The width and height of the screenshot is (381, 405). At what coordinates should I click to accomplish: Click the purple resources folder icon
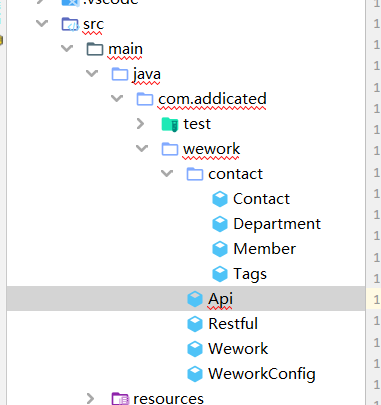pos(120,398)
